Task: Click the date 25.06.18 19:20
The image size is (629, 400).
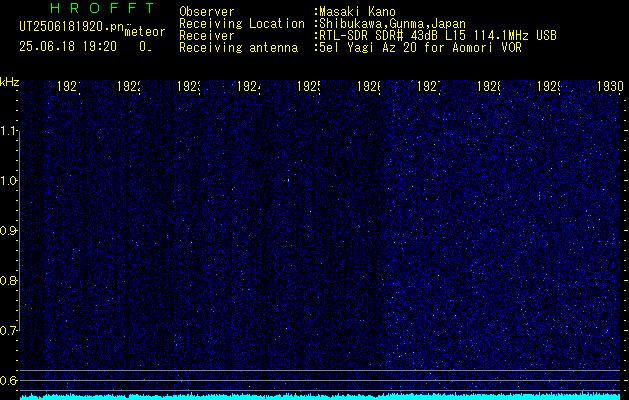Action: [x=68, y=47]
